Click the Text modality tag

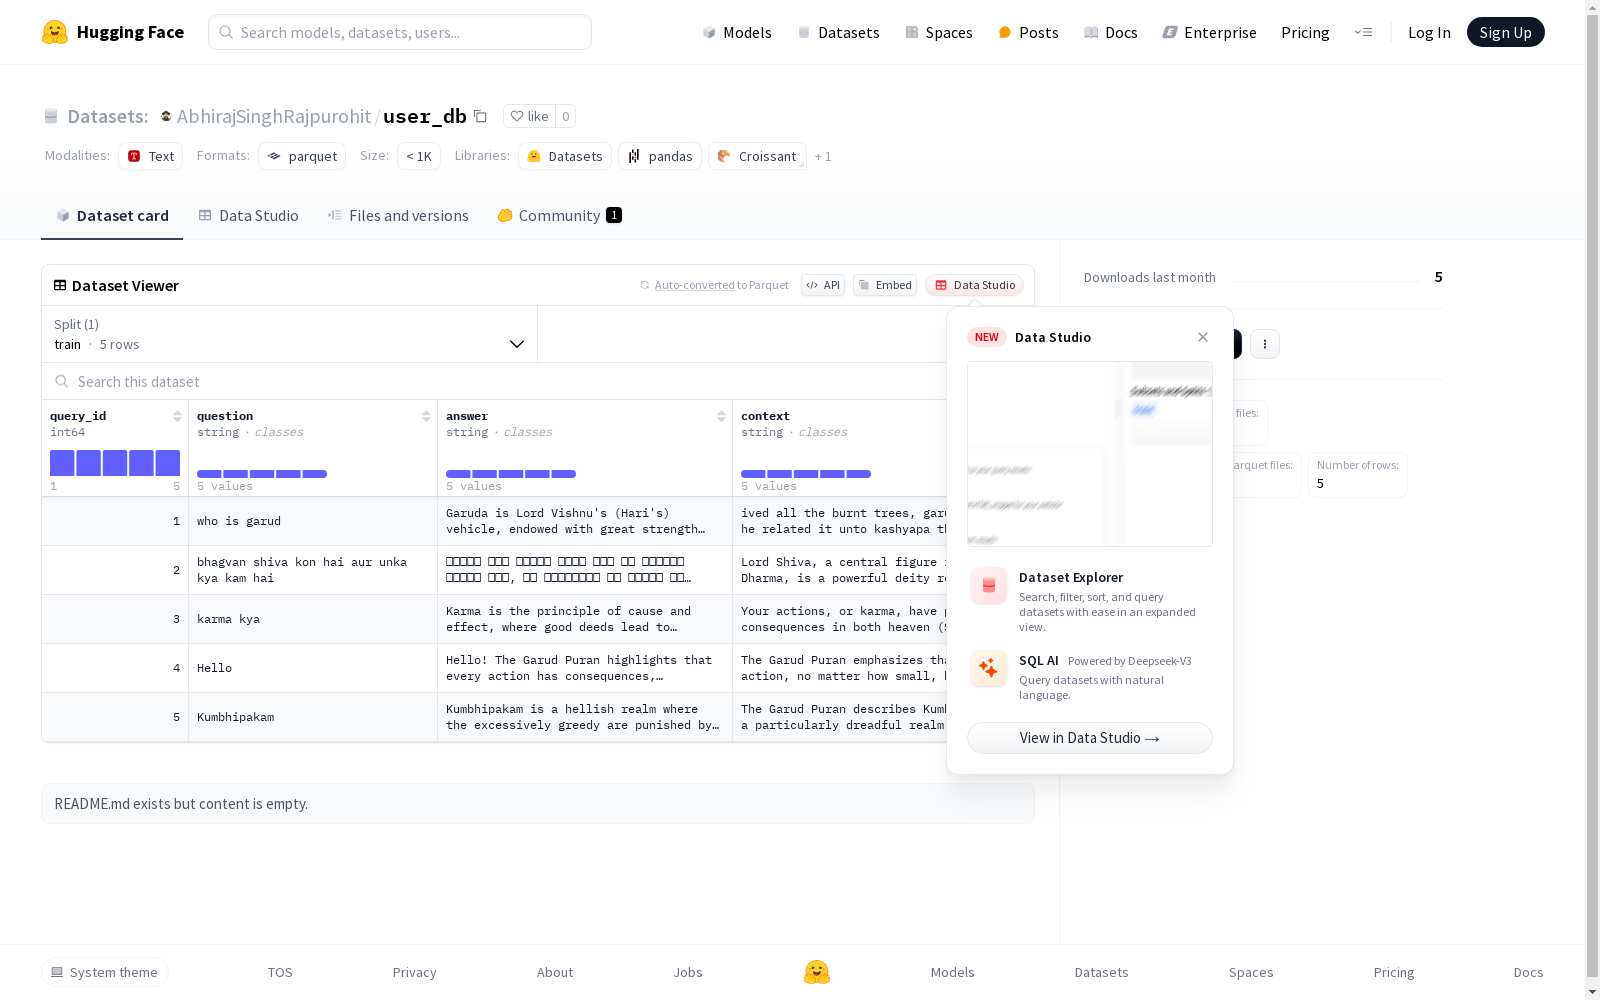coord(150,156)
